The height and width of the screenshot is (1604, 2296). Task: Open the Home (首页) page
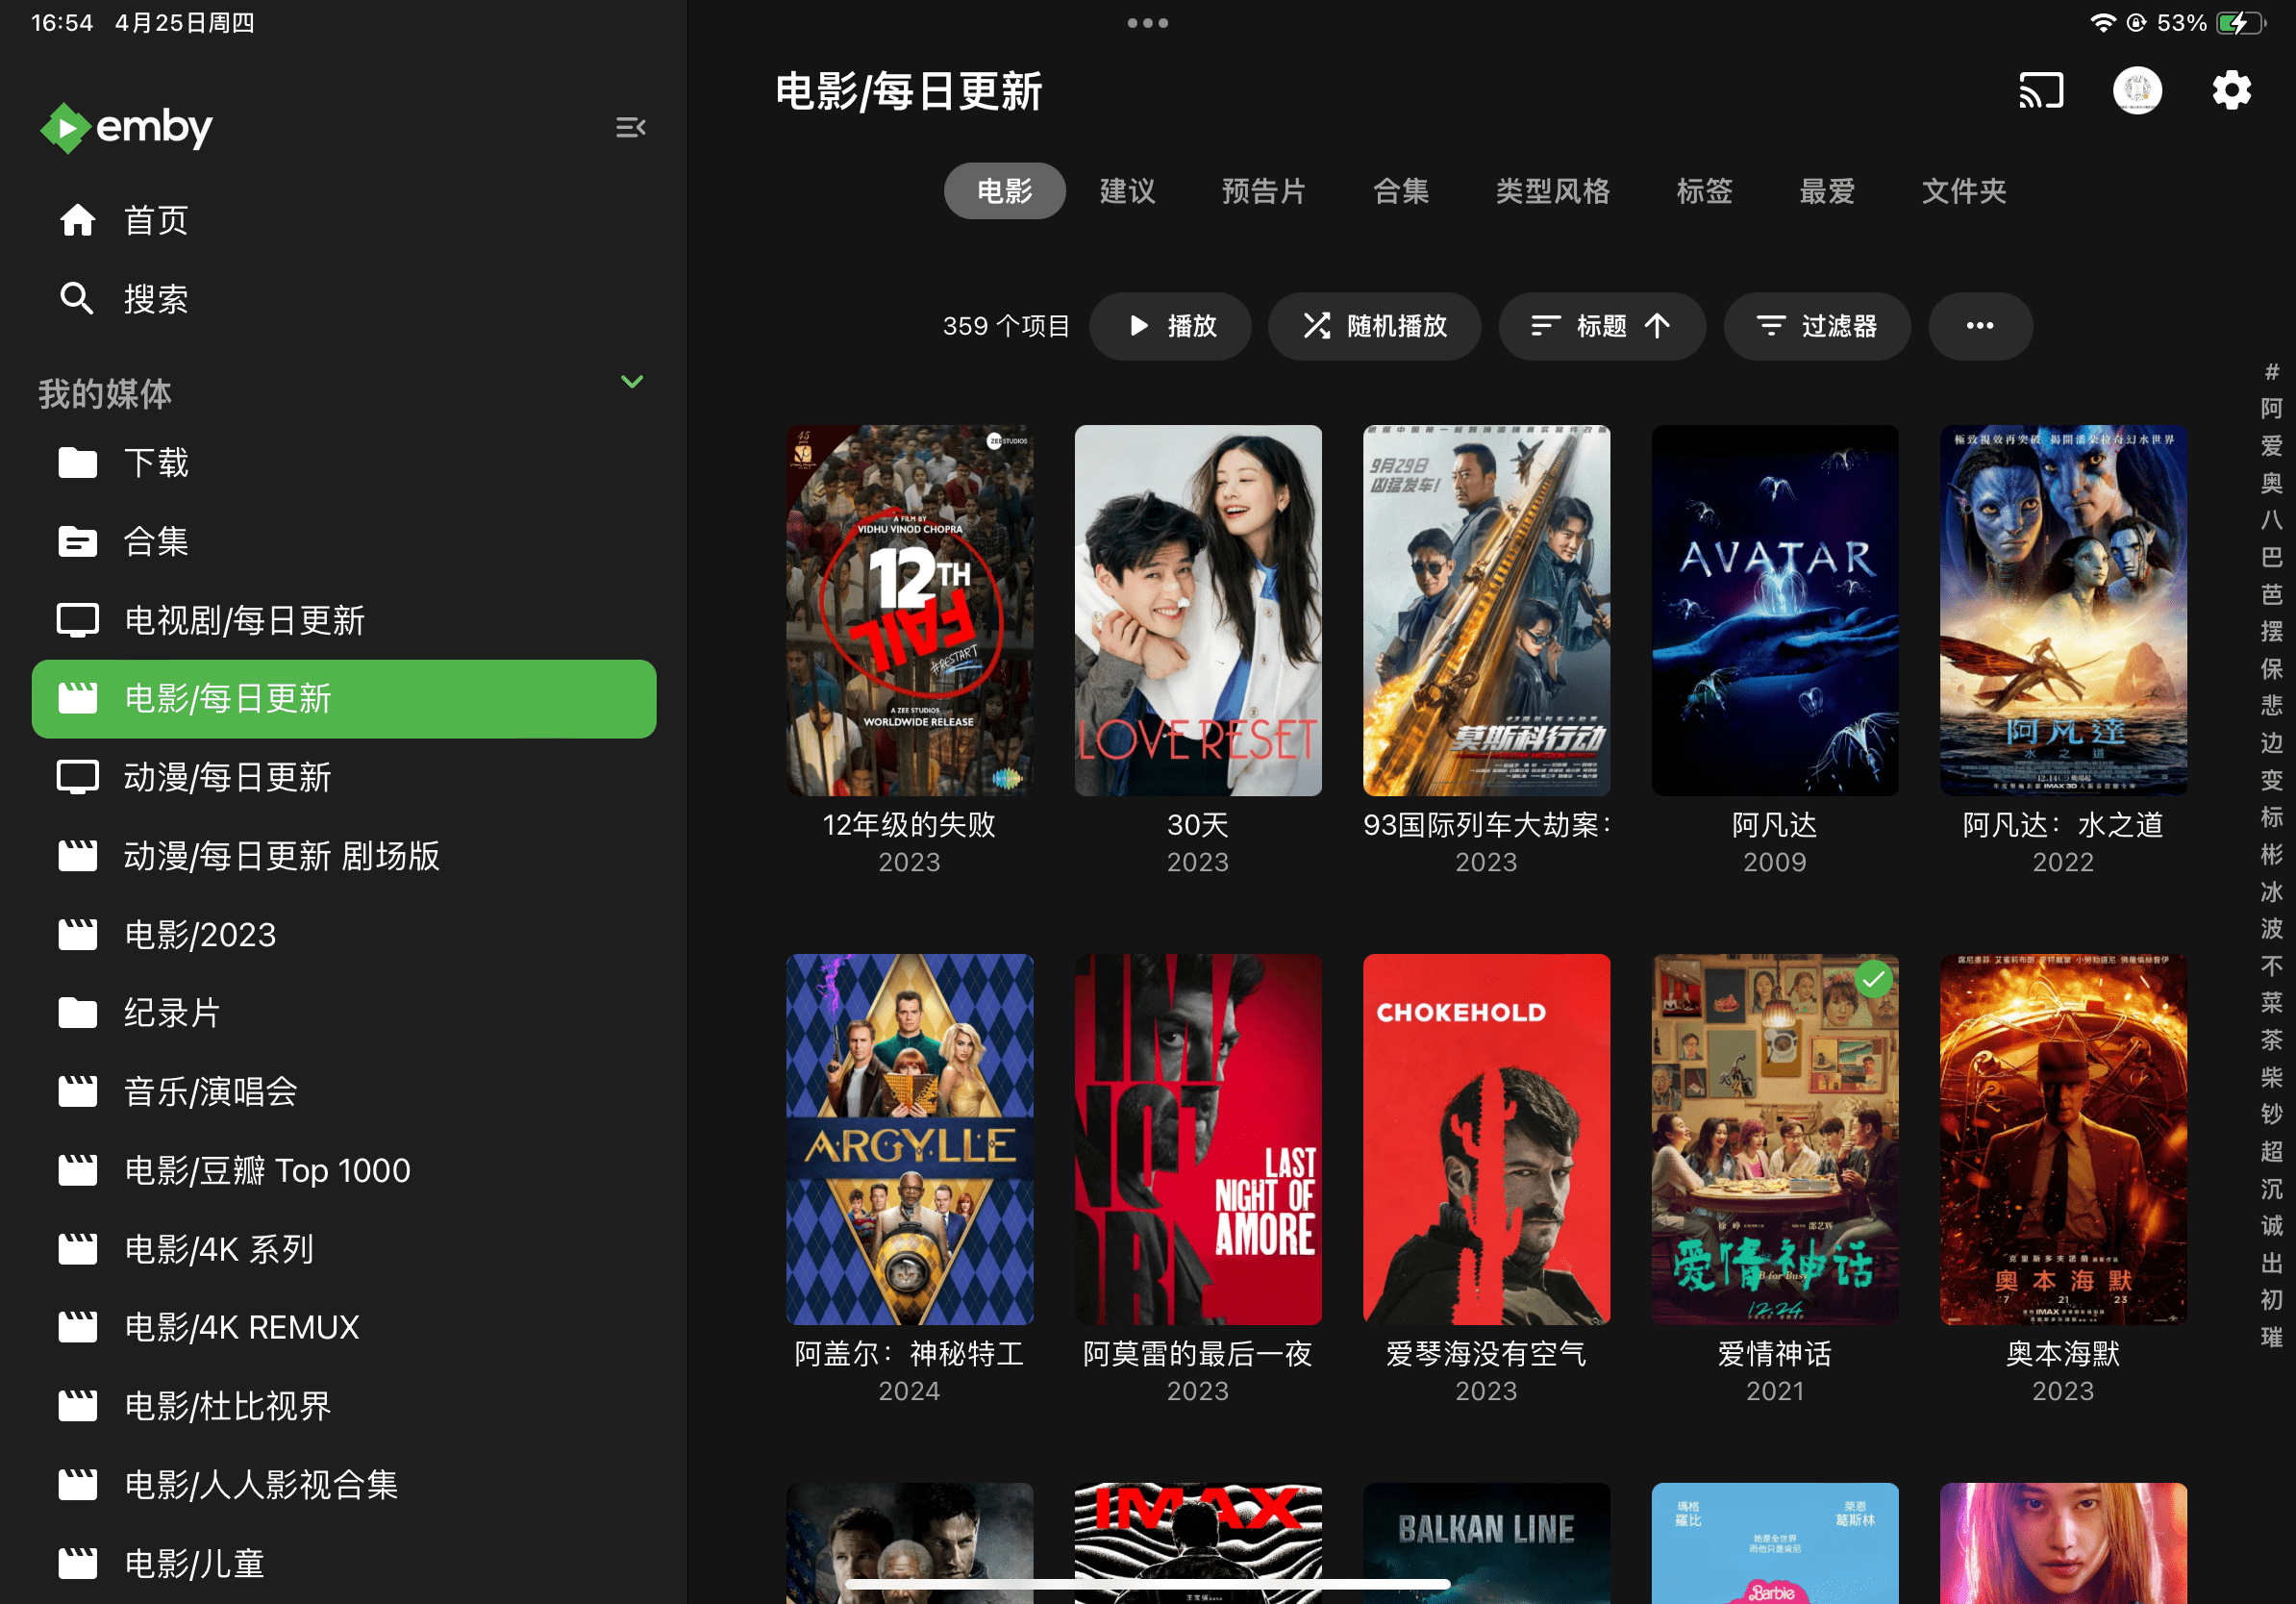[344, 220]
